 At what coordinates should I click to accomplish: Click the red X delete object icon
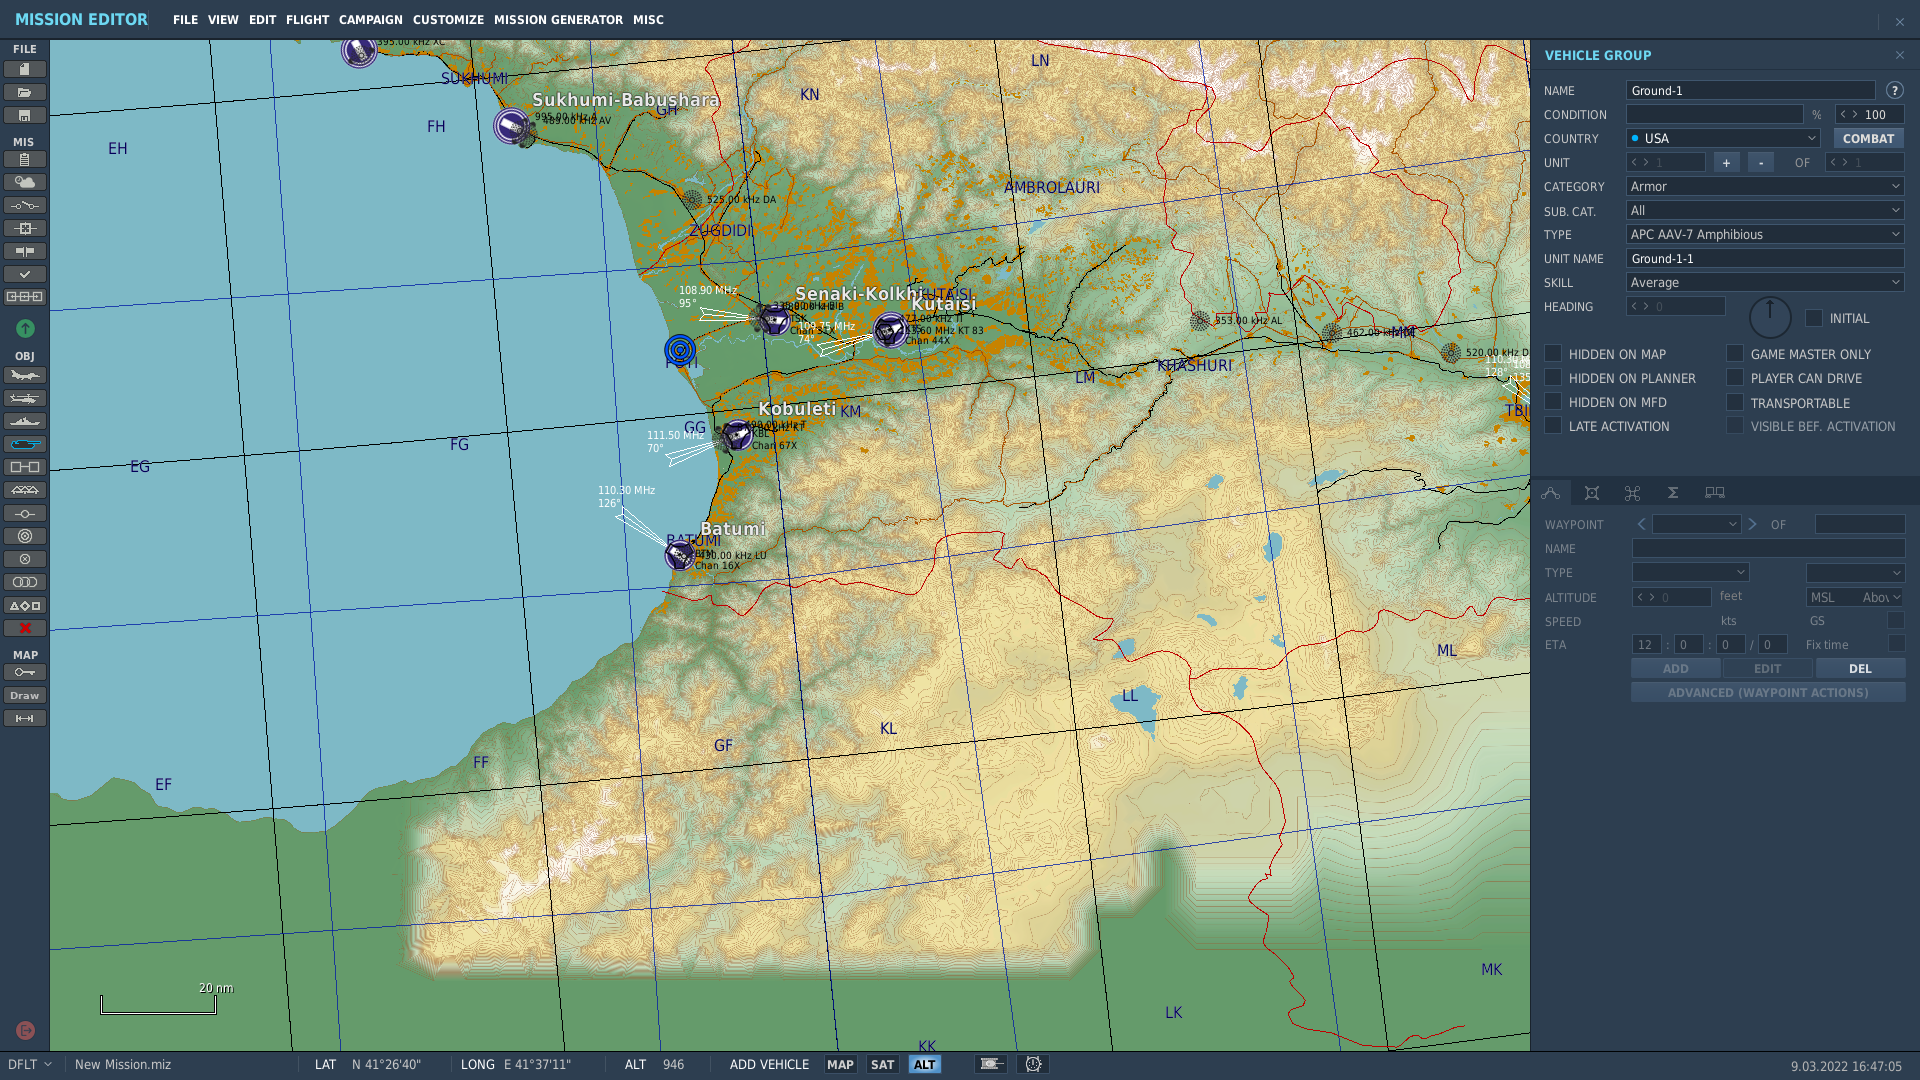(25, 628)
